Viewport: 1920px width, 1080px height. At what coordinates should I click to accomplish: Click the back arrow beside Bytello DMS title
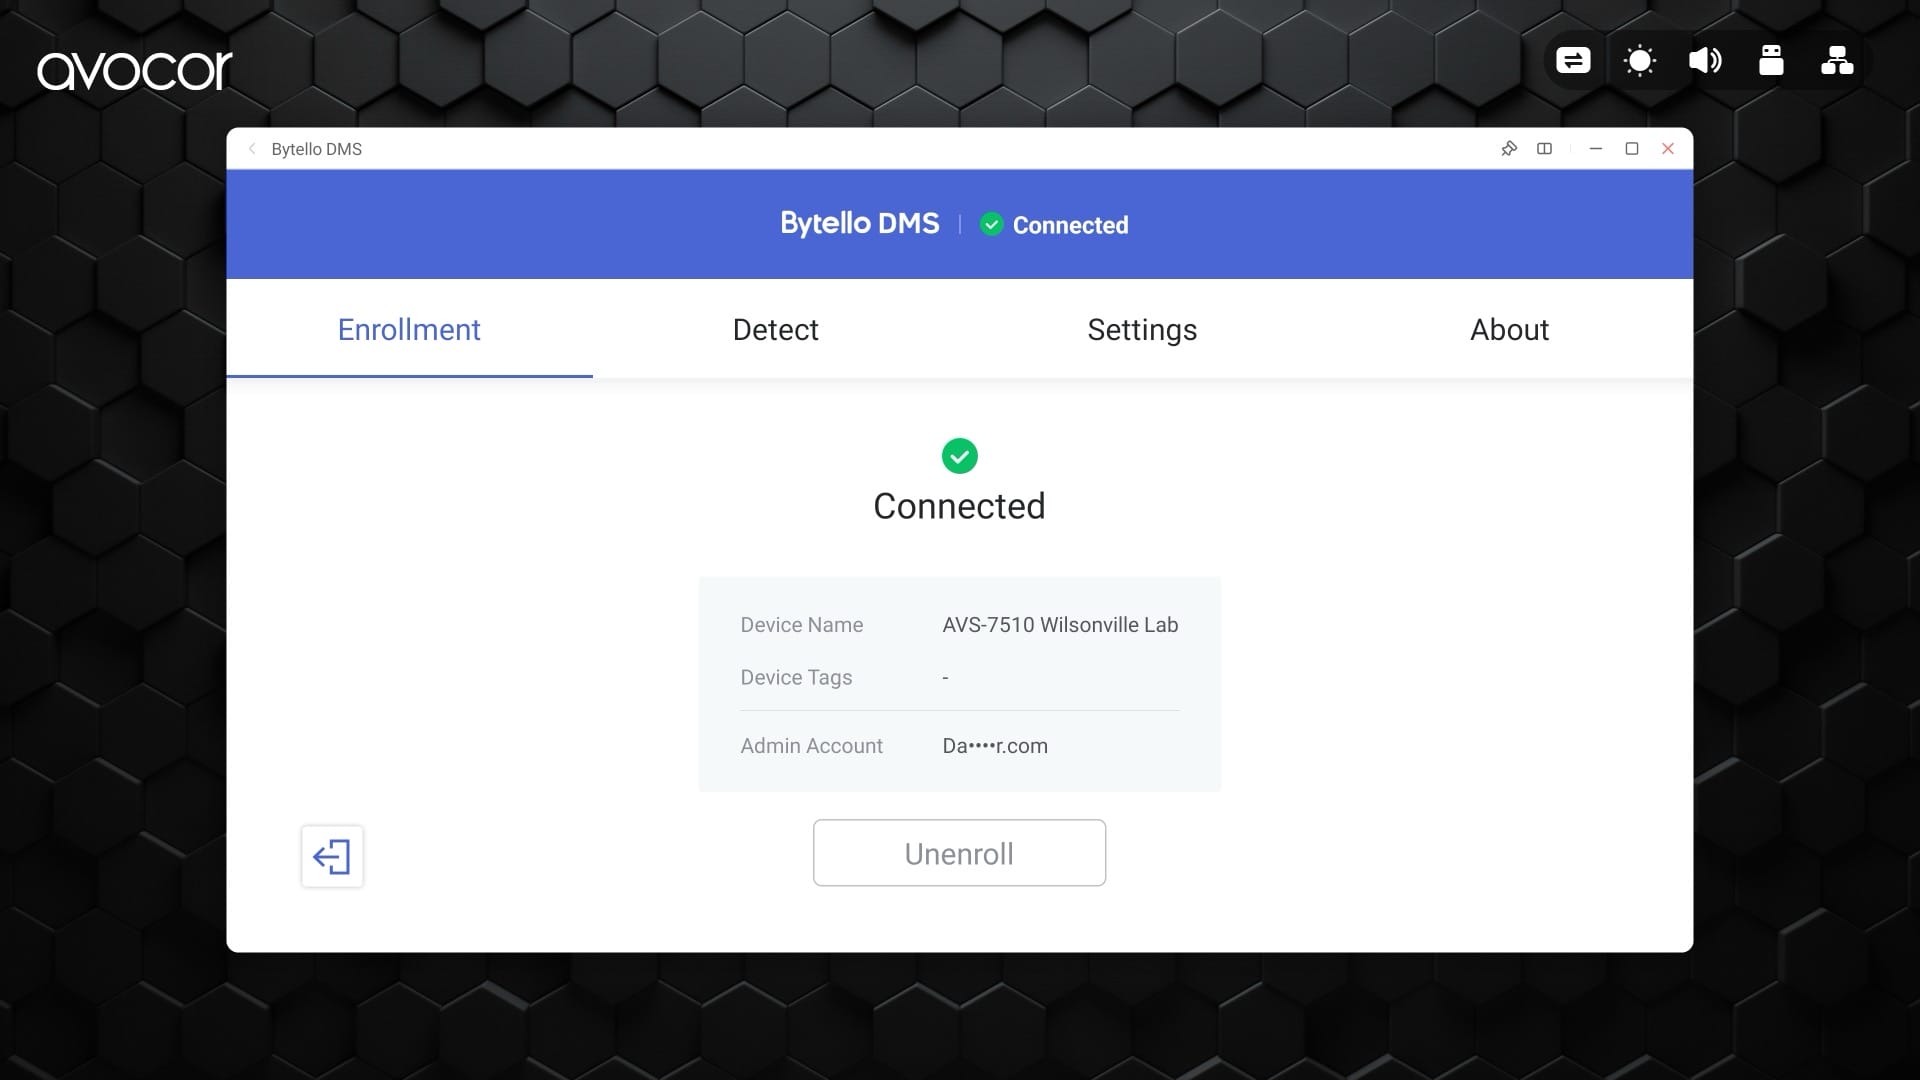(252, 149)
